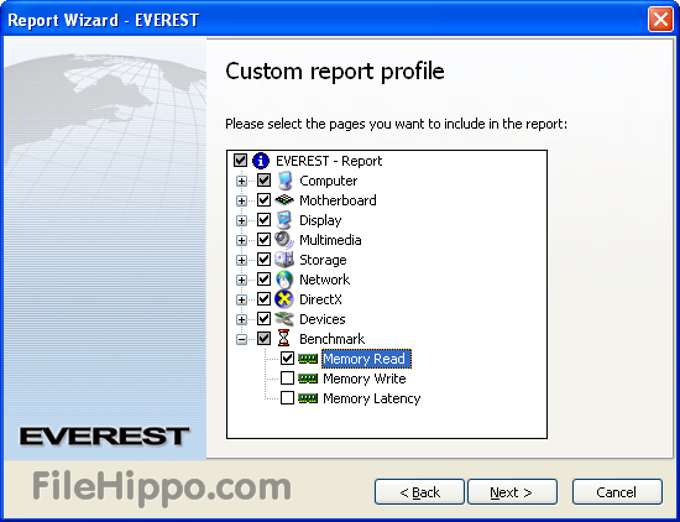The width and height of the screenshot is (680, 522).
Task: Select the Memory Latency tree item
Action: point(371,398)
